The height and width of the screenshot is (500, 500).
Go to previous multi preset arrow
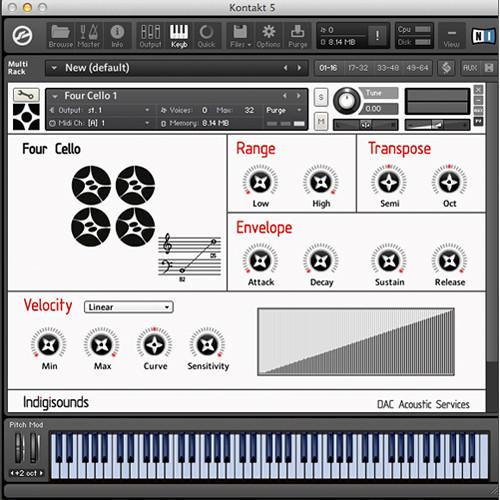[x=285, y=68]
